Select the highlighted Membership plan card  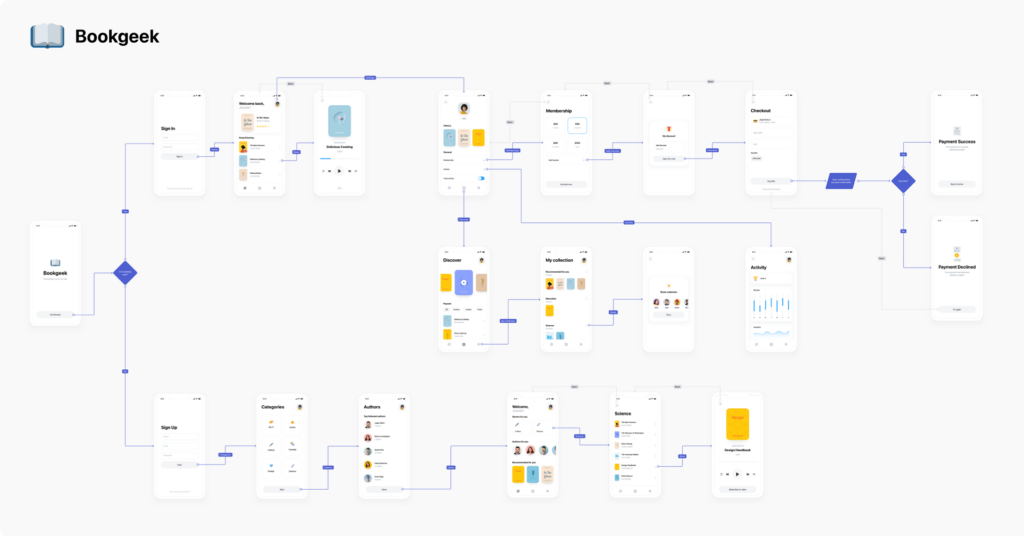[x=578, y=126]
